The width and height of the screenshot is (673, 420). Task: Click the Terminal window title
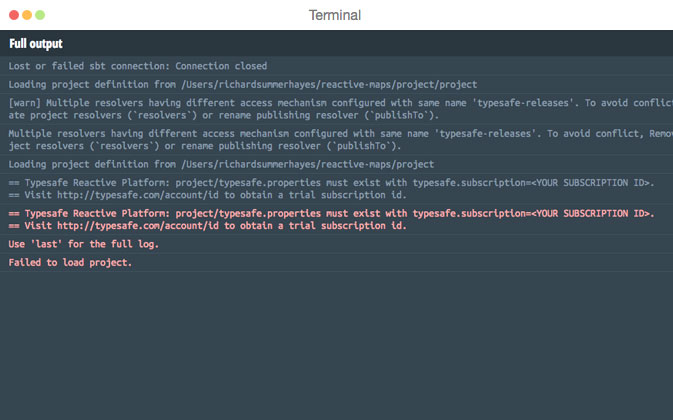pos(335,15)
